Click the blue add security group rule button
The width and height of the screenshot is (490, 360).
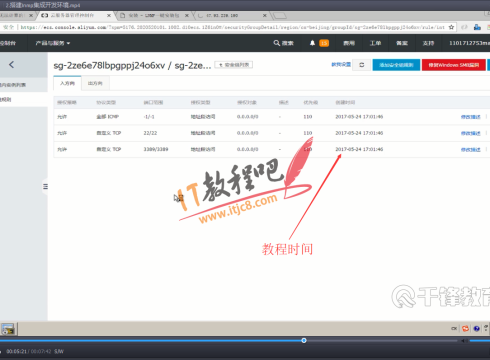(396, 65)
